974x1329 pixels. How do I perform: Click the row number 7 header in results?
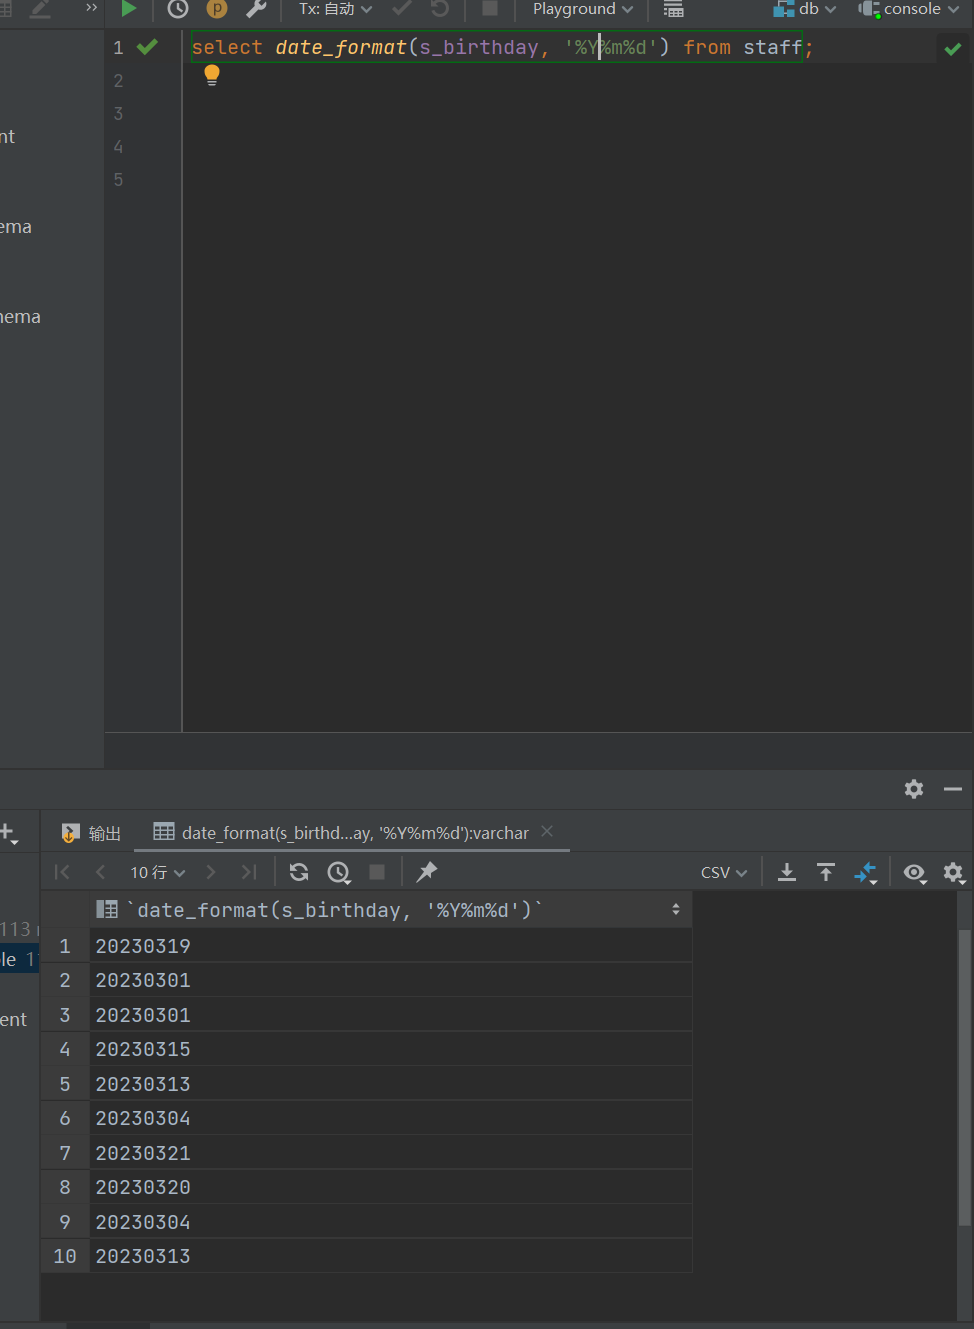[x=65, y=1153]
